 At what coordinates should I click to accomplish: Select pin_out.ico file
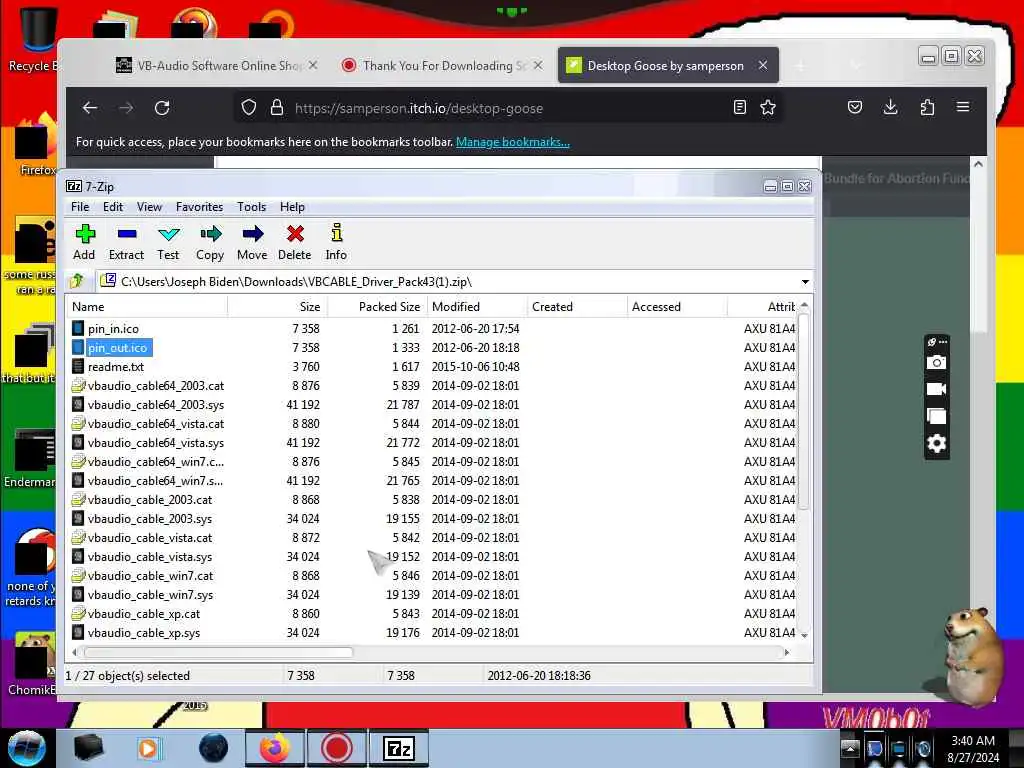[x=118, y=347]
